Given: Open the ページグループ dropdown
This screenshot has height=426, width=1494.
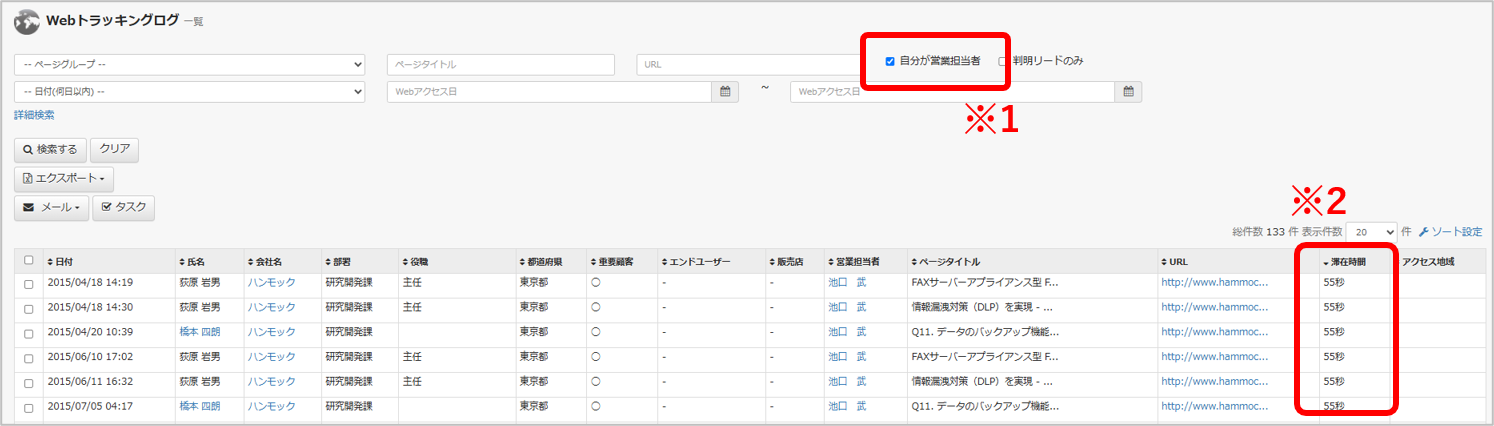Looking at the screenshot, I should click(190, 64).
